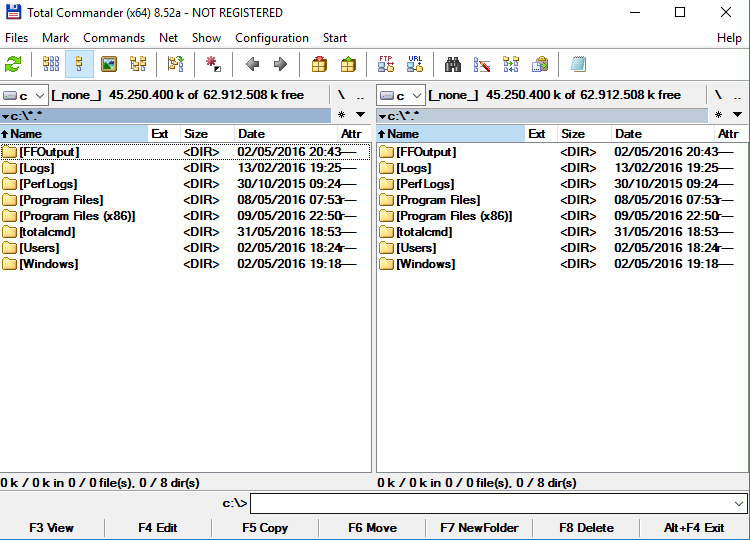This screenshot has height=540, width=750.
Task: Select [Program Files] in right panel
Action: point(562,200)
